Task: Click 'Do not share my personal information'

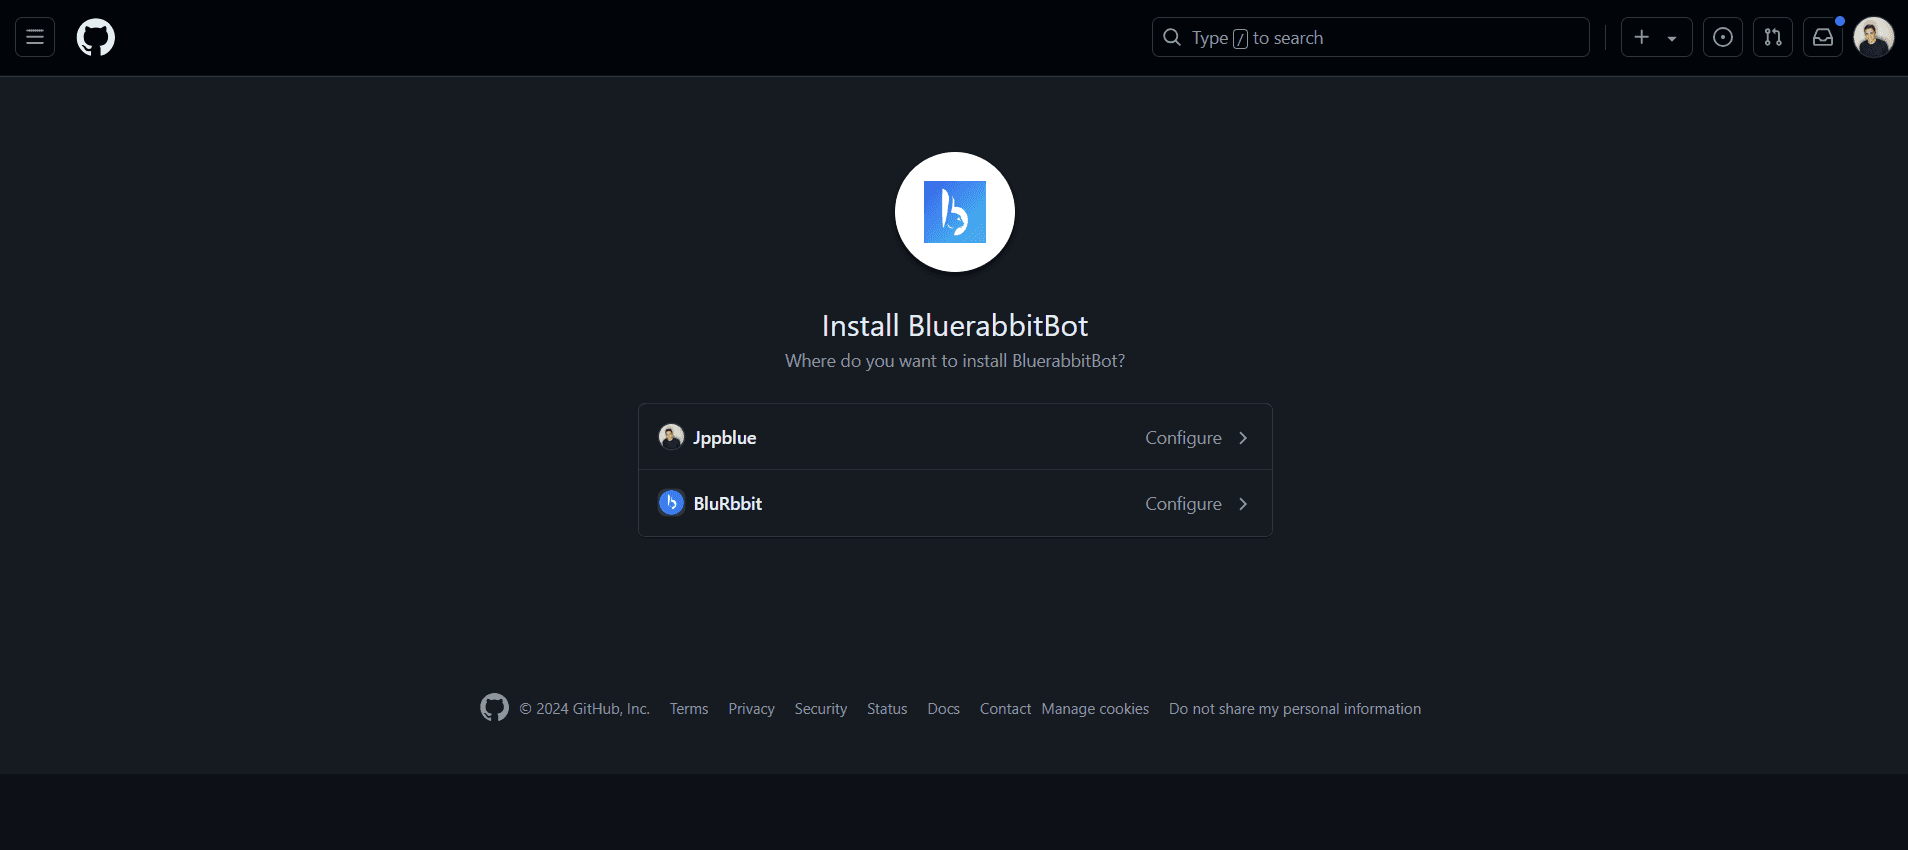Action: coord(1295,709)
